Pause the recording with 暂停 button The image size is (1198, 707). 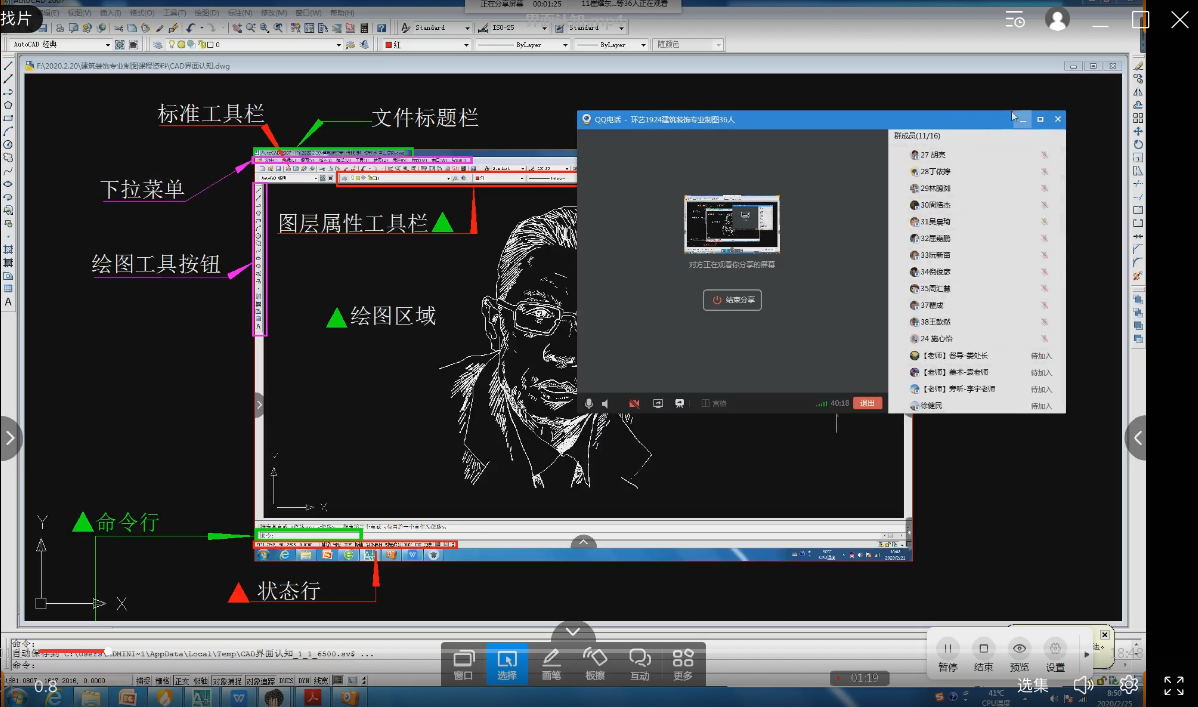coord(947,654)
